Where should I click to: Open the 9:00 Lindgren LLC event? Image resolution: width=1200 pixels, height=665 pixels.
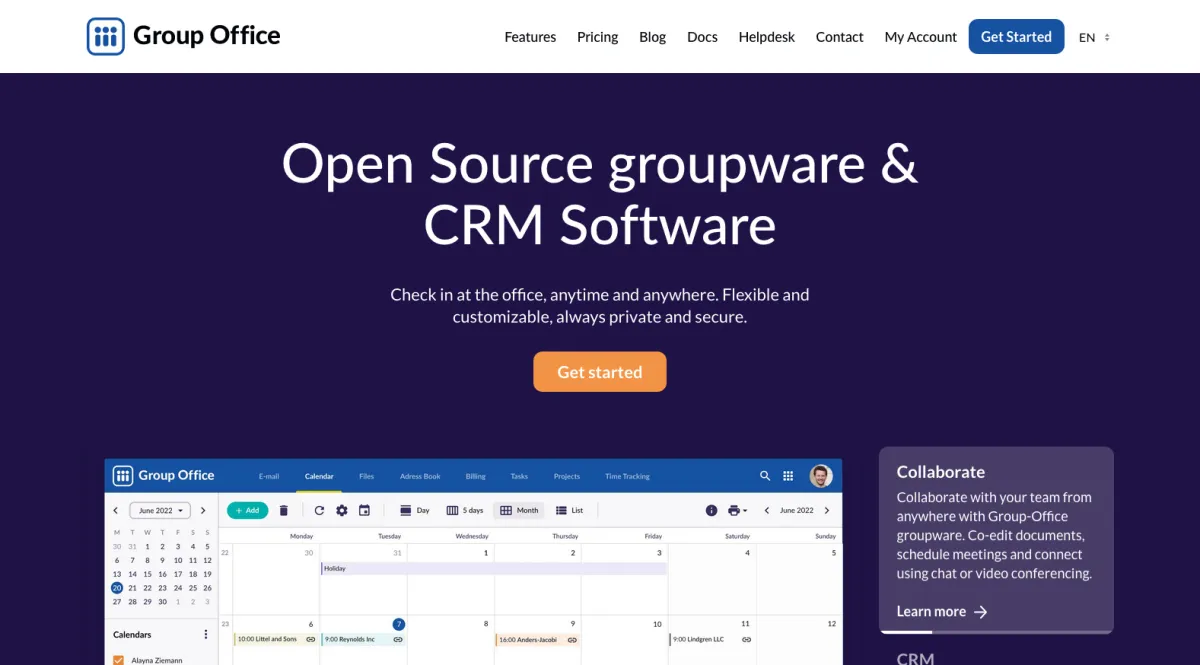(712, 639)
